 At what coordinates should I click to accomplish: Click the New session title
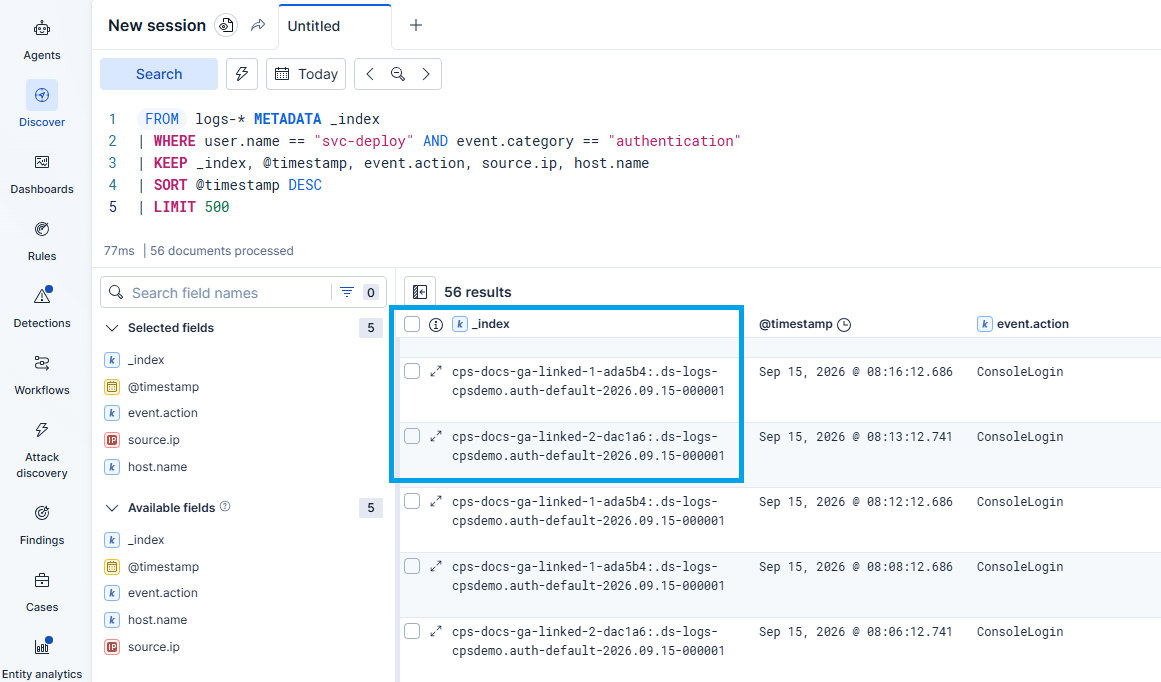pos(157,25)
